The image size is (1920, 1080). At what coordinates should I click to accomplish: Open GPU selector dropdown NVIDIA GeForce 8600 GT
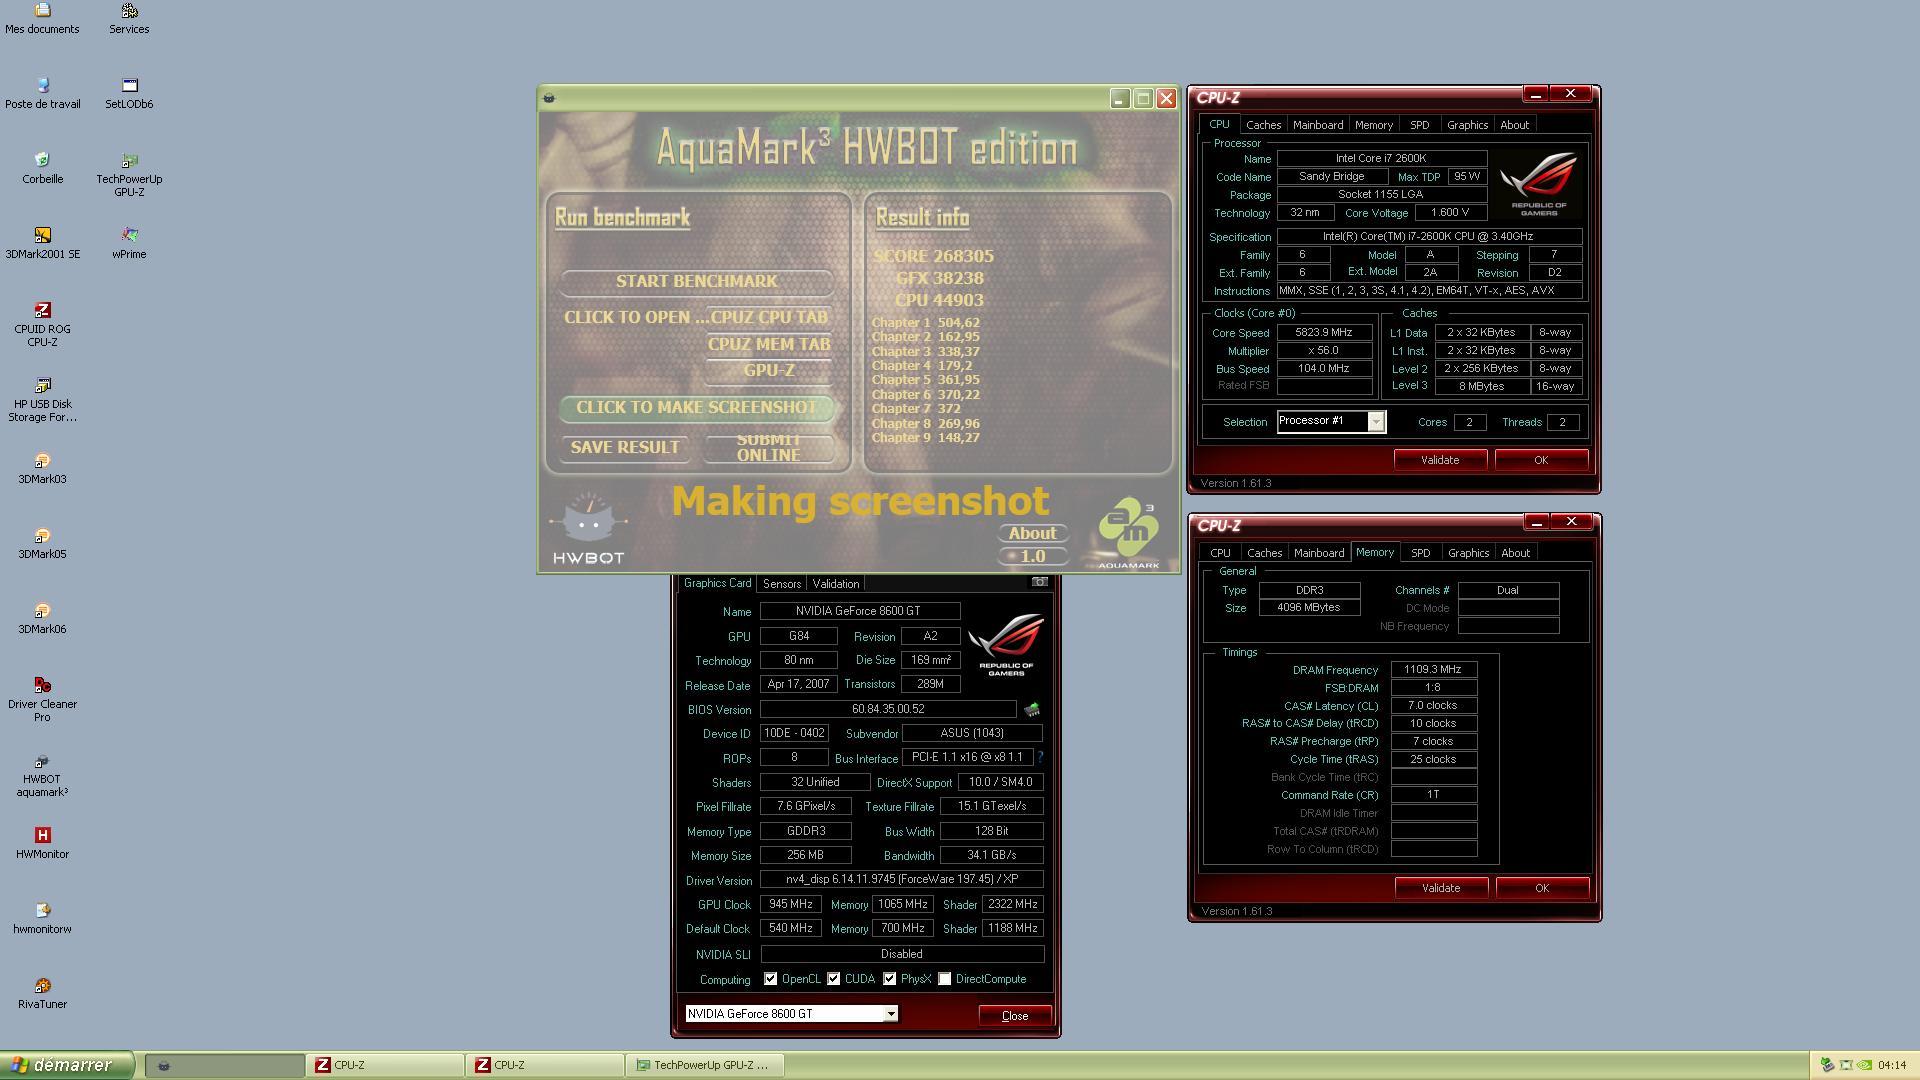coord(791,1014)
